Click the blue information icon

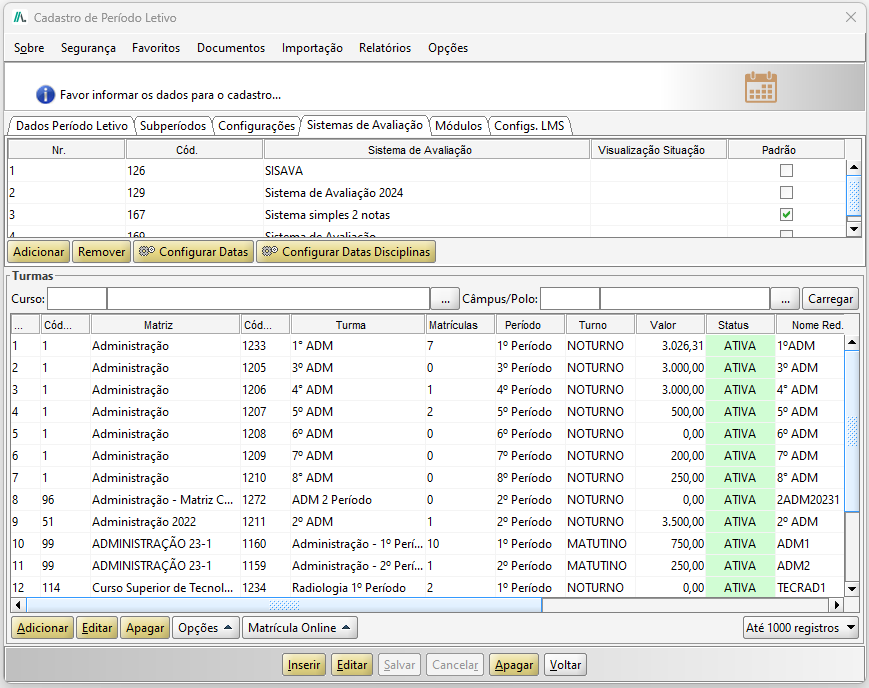click(x=45, y=95)
